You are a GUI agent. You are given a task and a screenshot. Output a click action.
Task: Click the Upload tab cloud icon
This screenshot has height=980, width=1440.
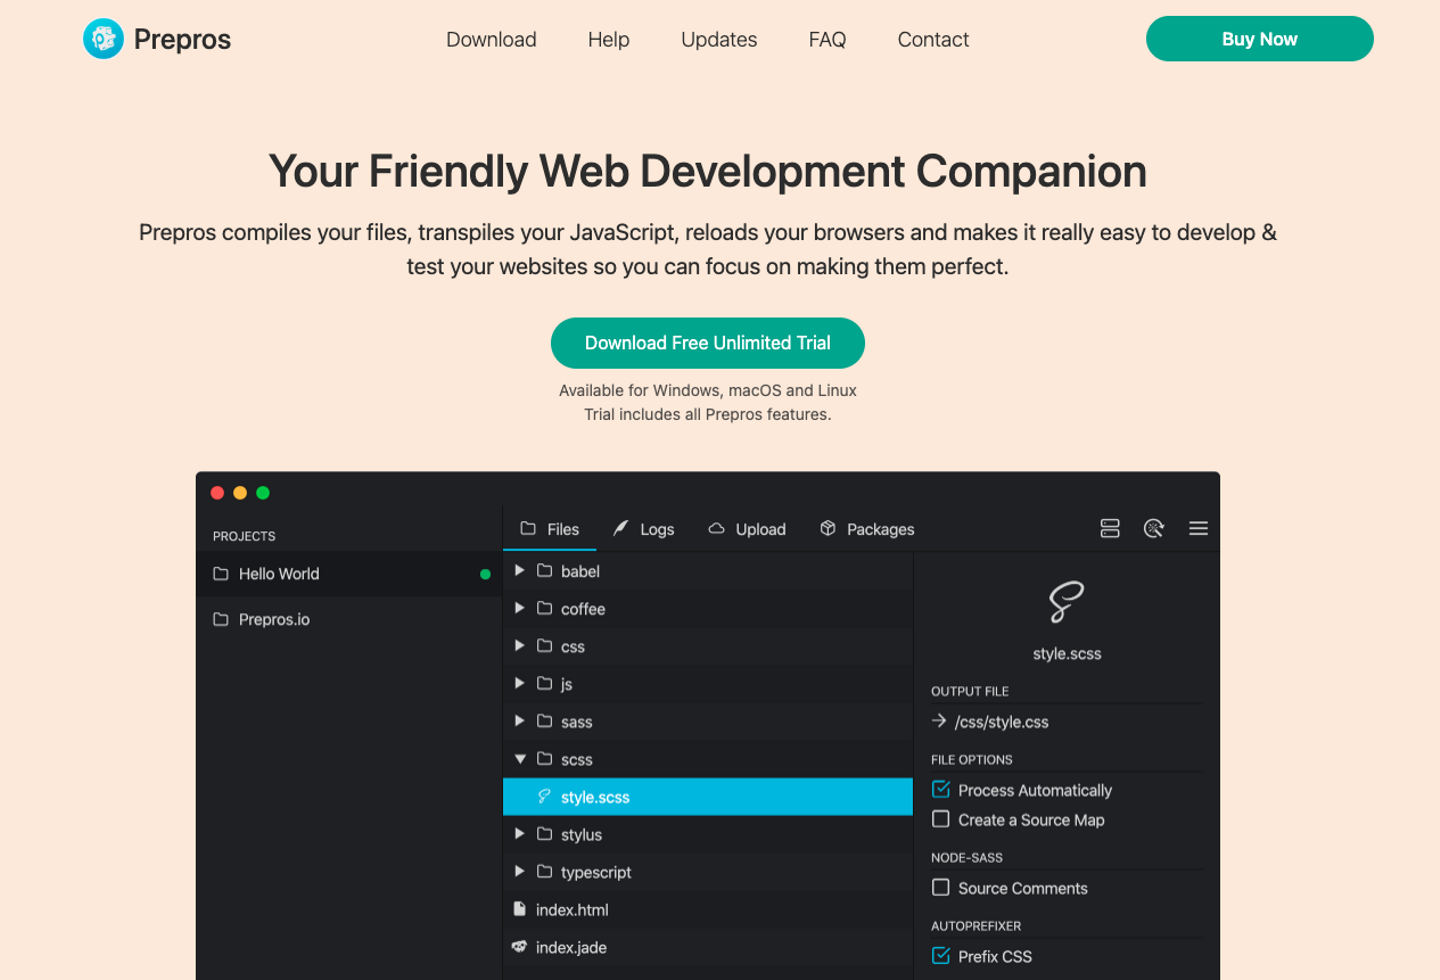point(716,528)
